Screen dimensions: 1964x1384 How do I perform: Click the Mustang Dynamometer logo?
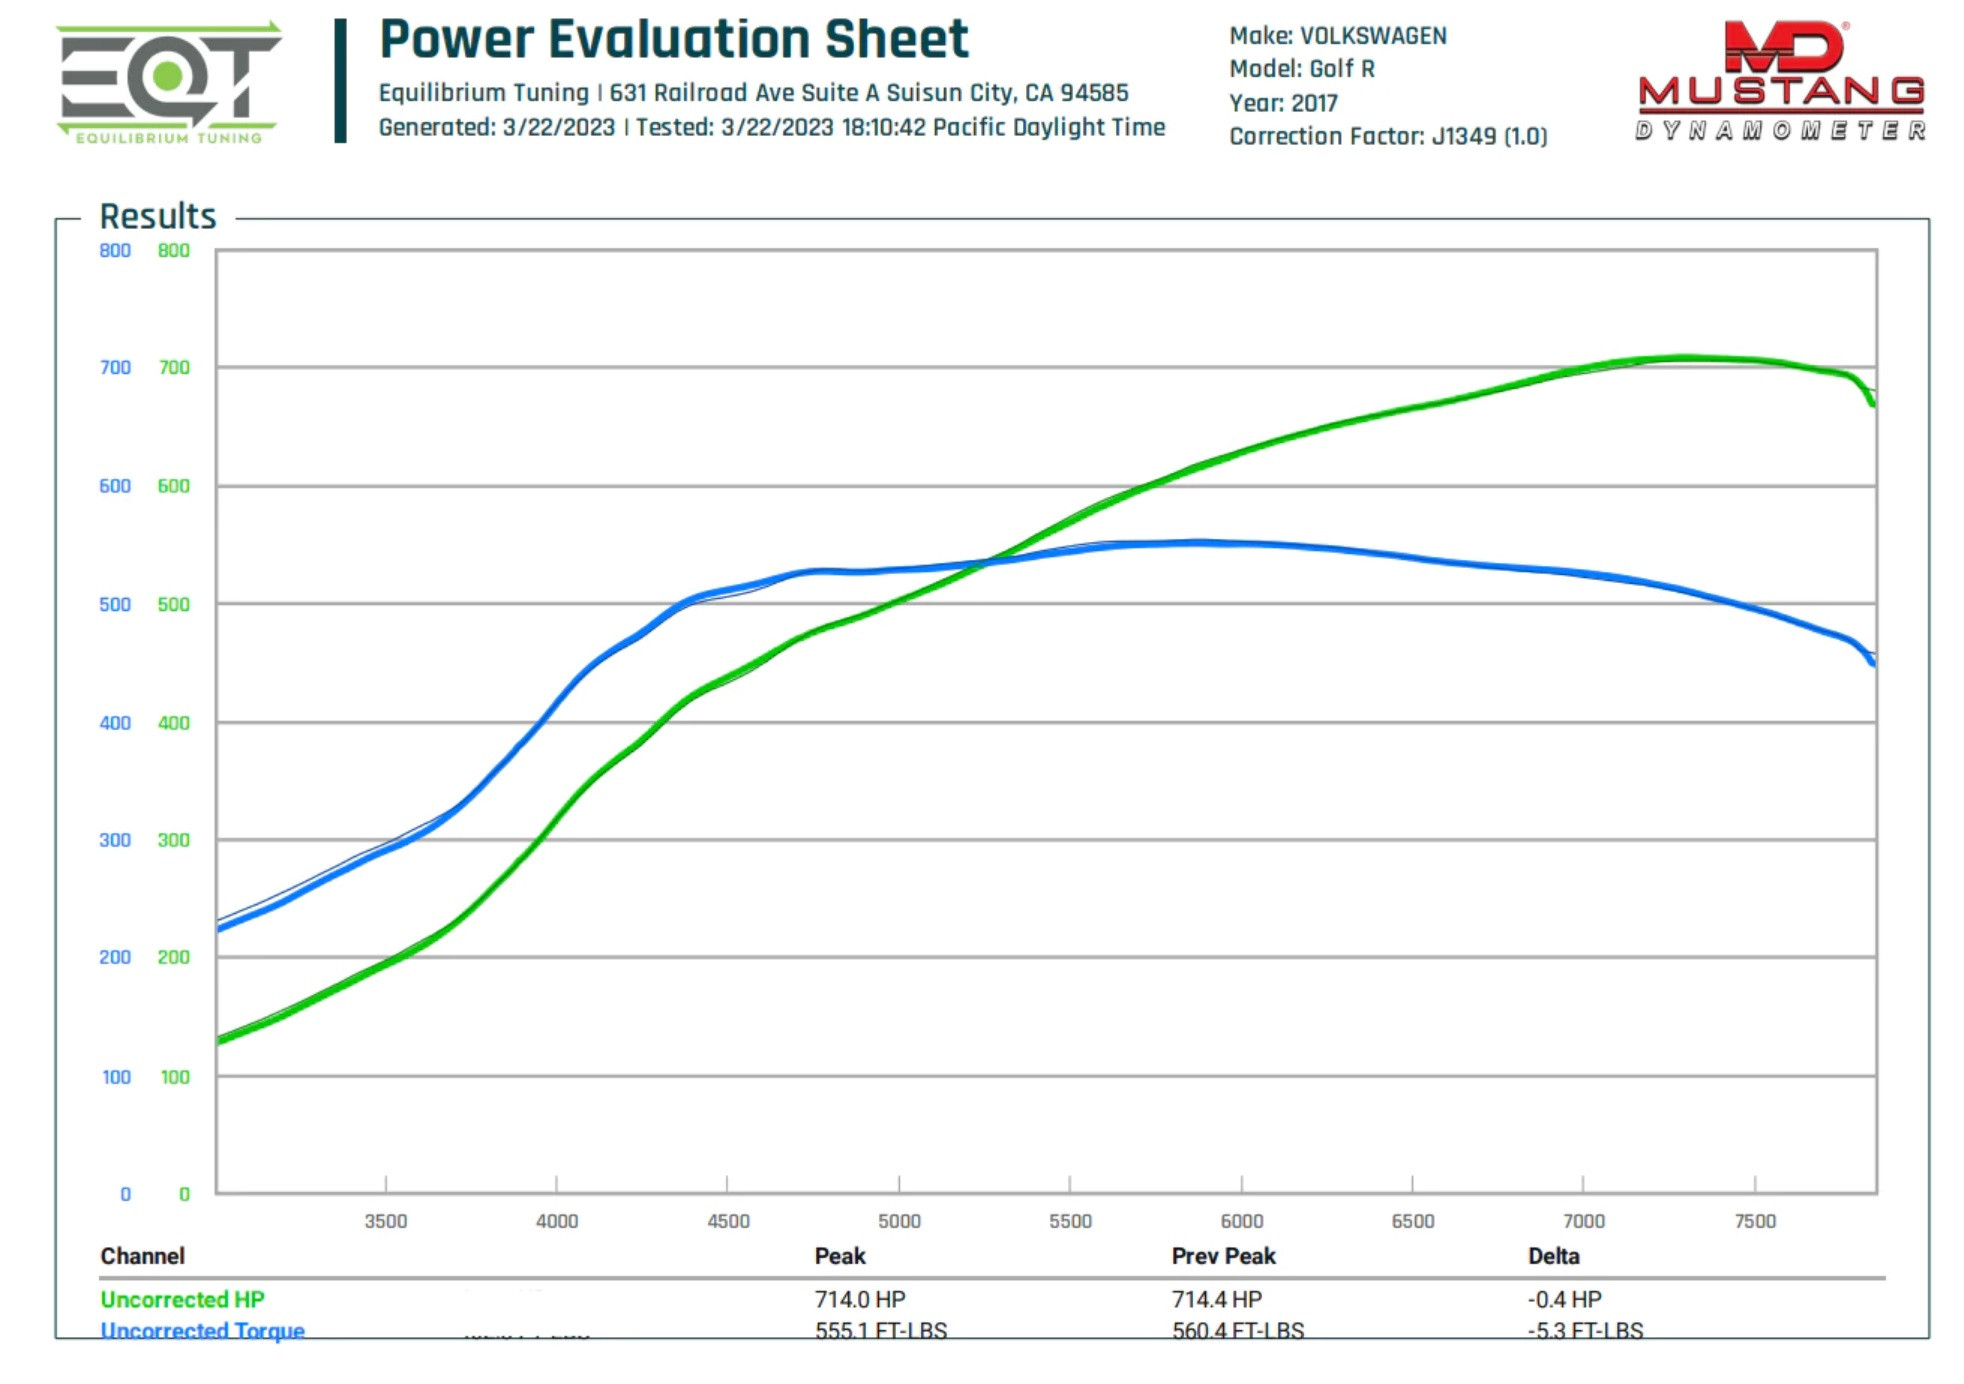(1780, 81)
